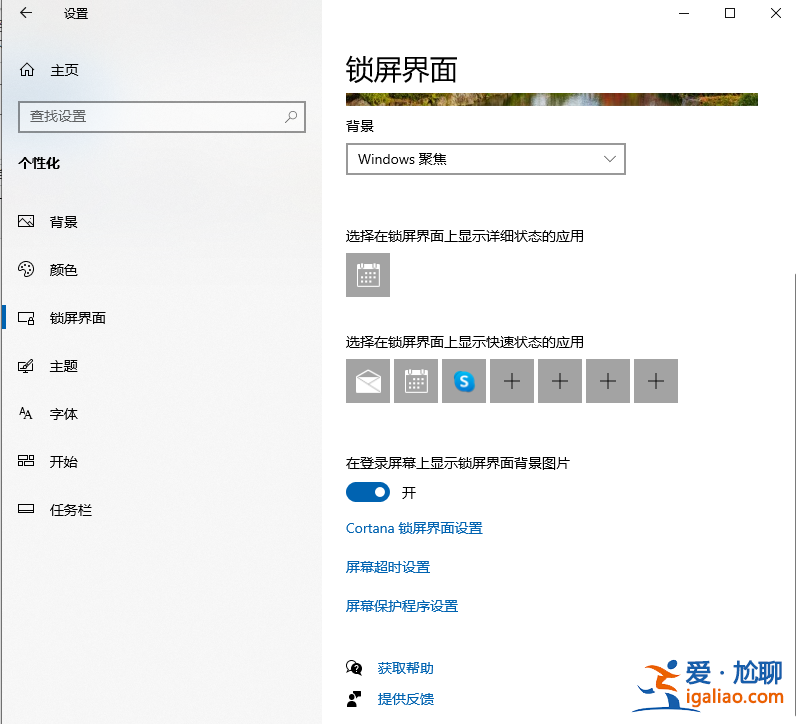Click the 获取帮助 link
796x724 pixels.
click(406, 668)
